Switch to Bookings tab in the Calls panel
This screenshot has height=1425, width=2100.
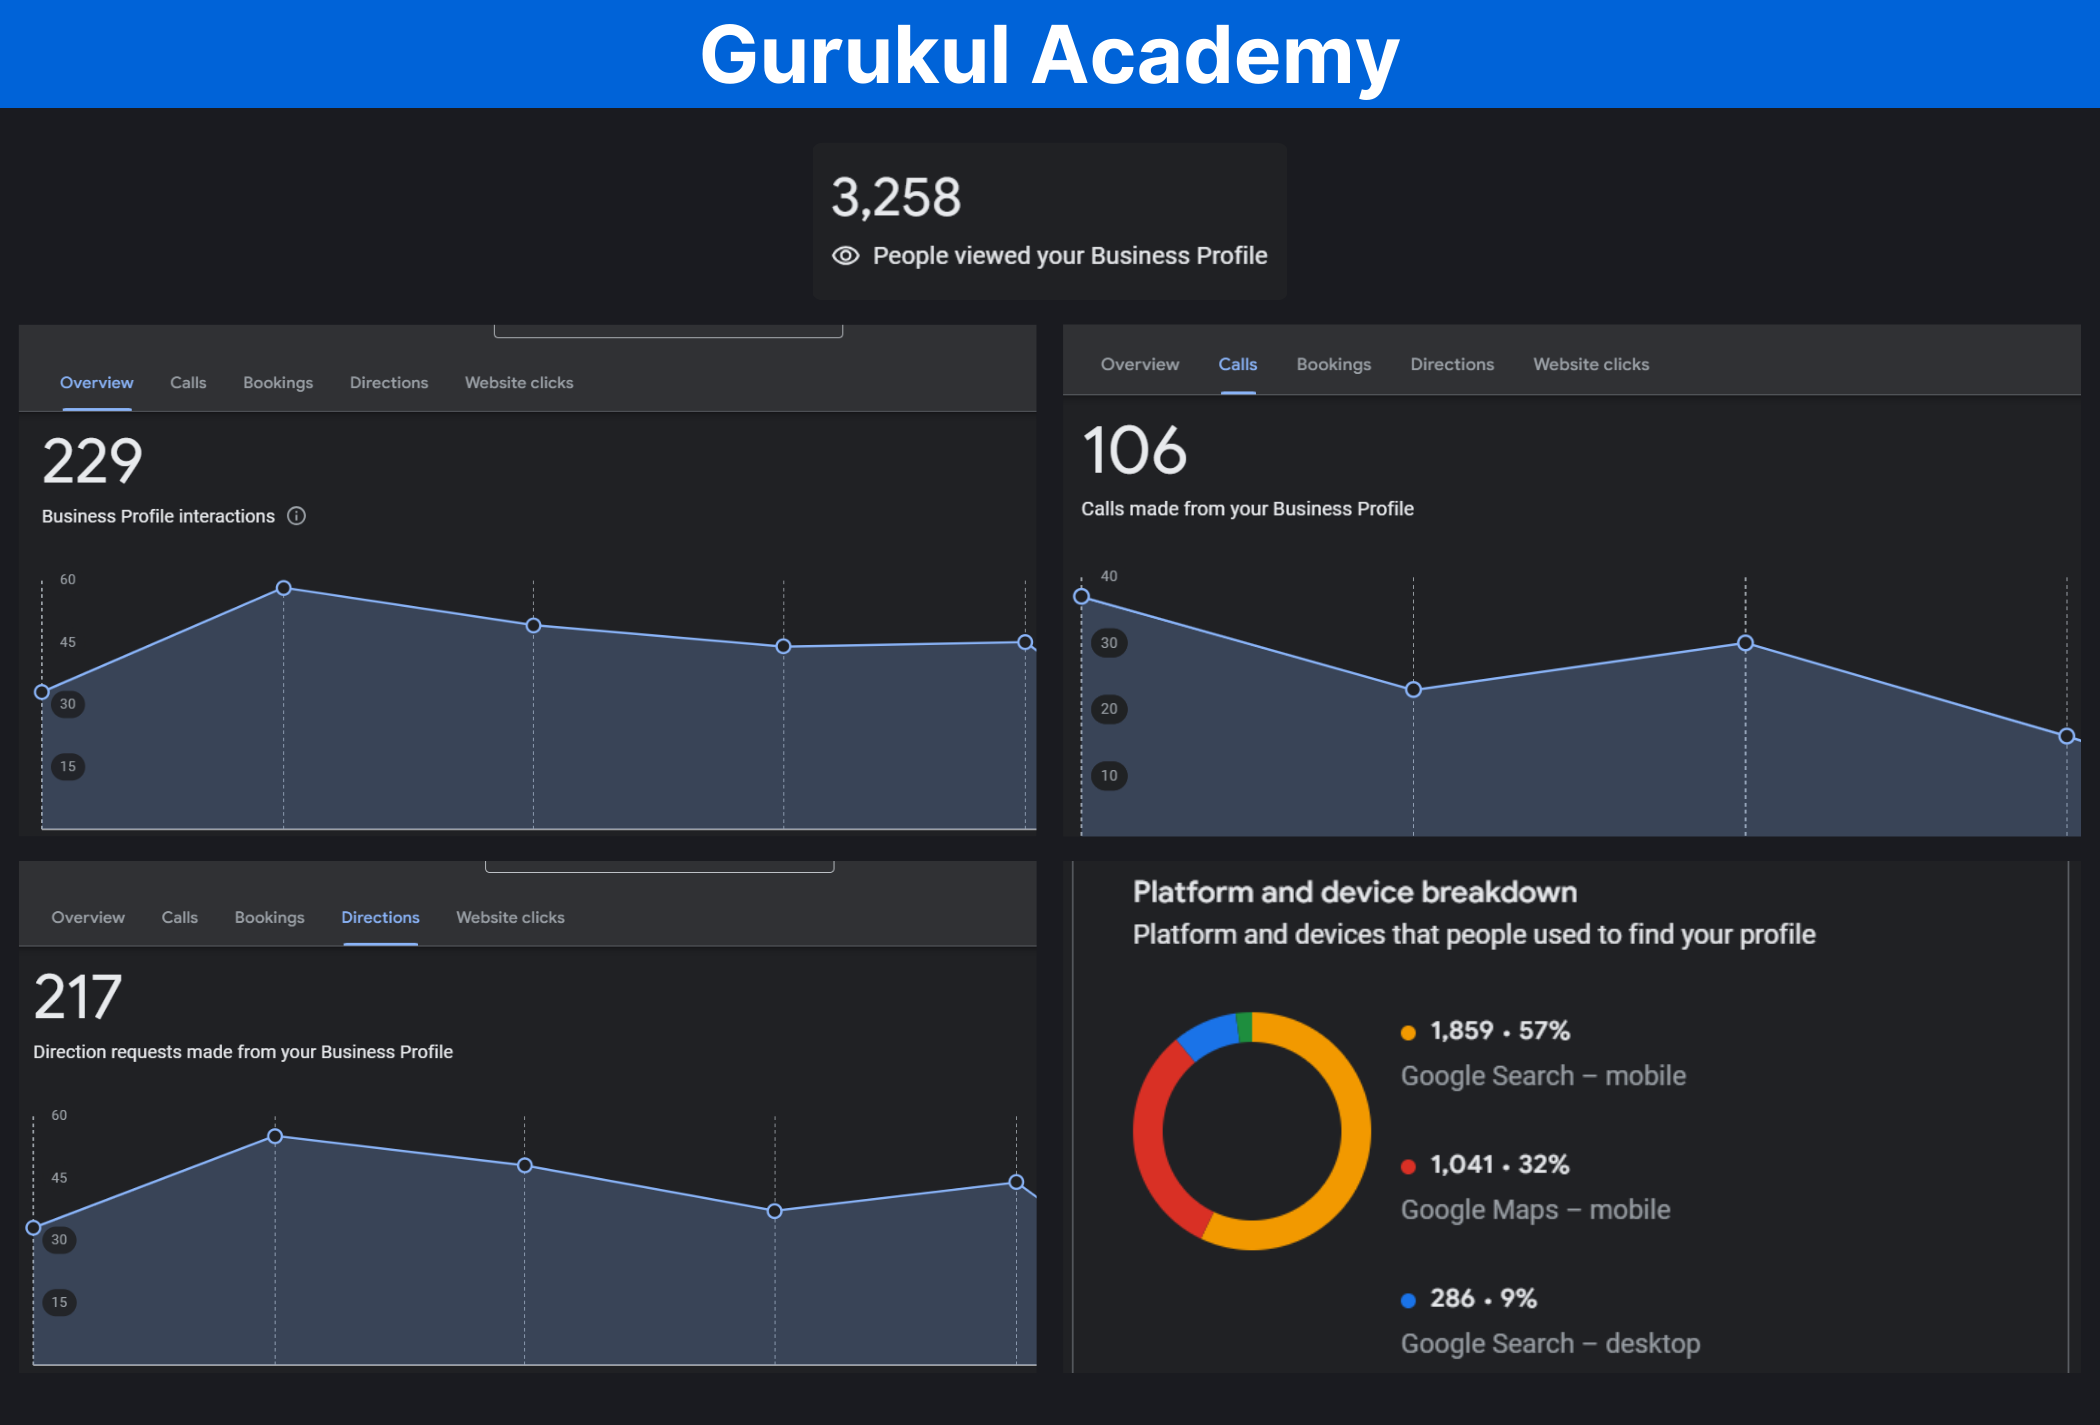[x=1333, y=365]
